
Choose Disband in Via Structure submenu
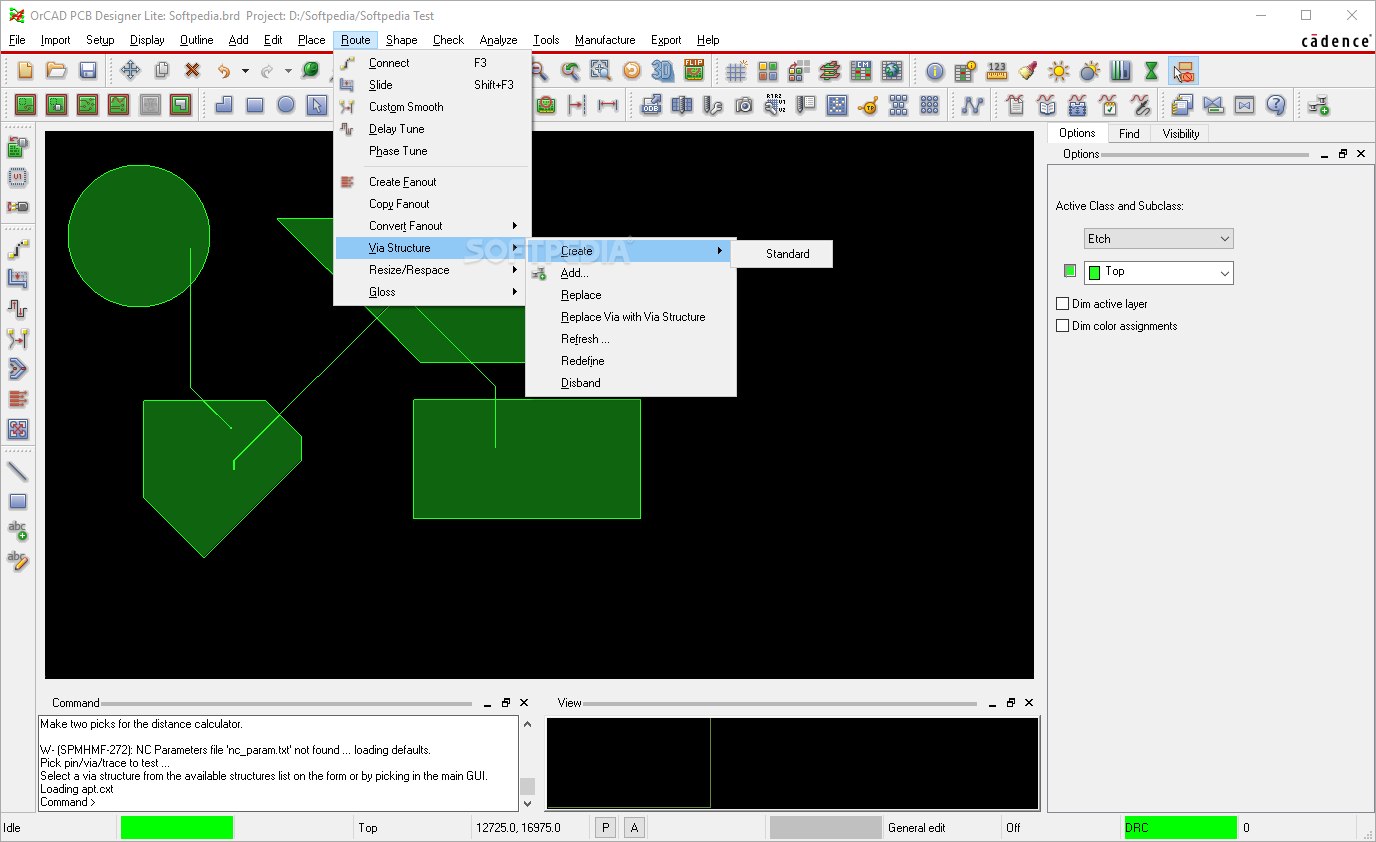(631, 383)
